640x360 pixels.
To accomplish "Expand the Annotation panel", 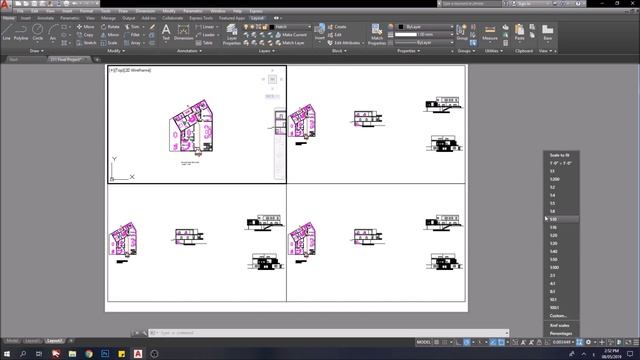I will pyautogui.click(x=189, y=51).
